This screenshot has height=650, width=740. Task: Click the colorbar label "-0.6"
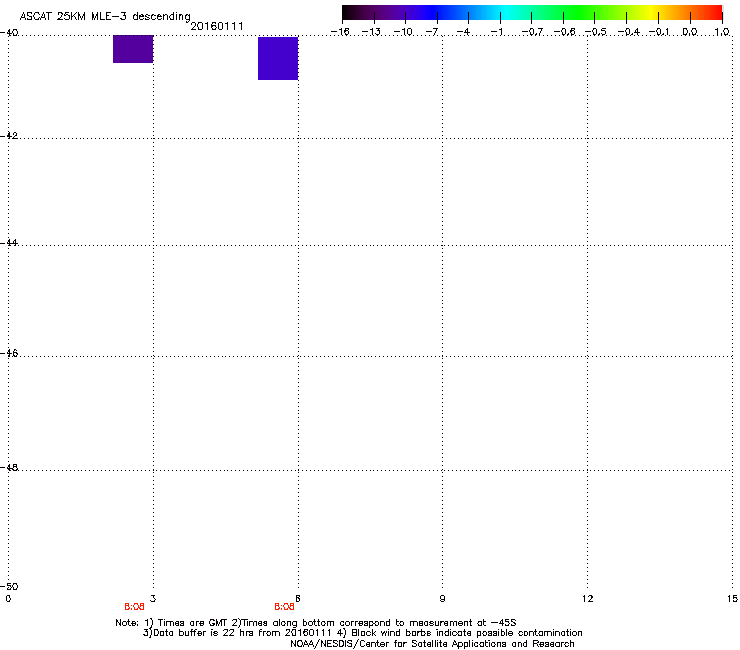tap(564, 32)
